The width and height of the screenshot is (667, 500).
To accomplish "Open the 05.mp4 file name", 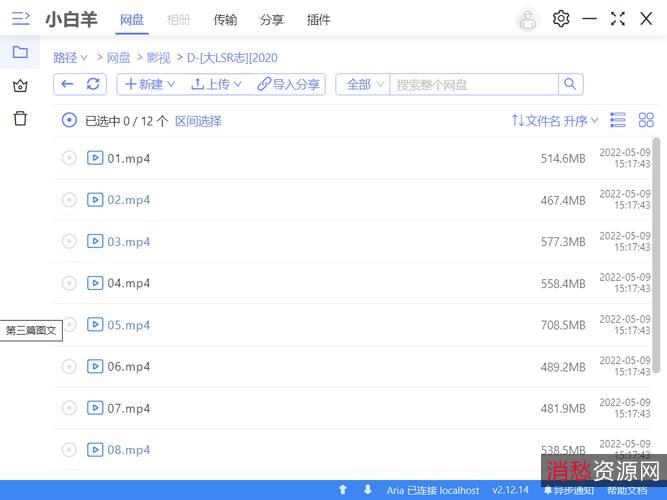I will coord(128,325).
